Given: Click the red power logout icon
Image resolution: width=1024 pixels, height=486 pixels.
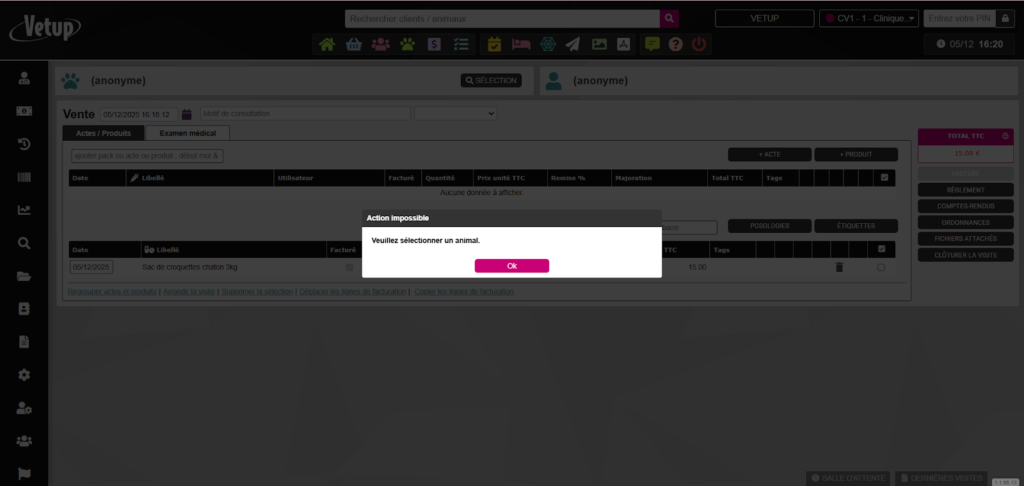Looking at the screenshot, I should pos(699,44).
